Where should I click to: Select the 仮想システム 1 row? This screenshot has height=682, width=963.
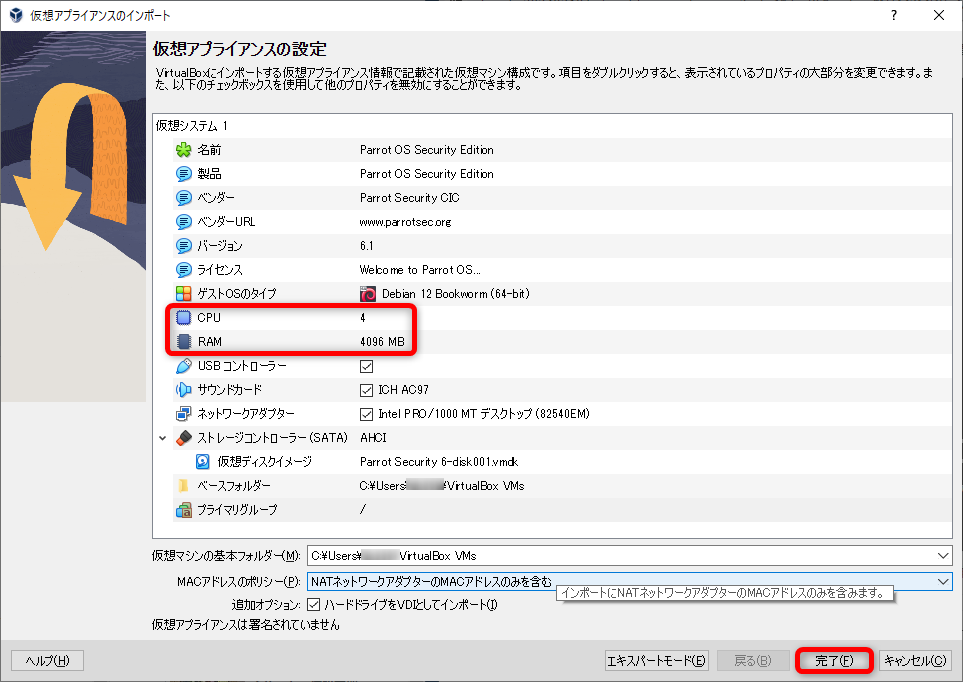pyautogui.click(x=552, y=126)
